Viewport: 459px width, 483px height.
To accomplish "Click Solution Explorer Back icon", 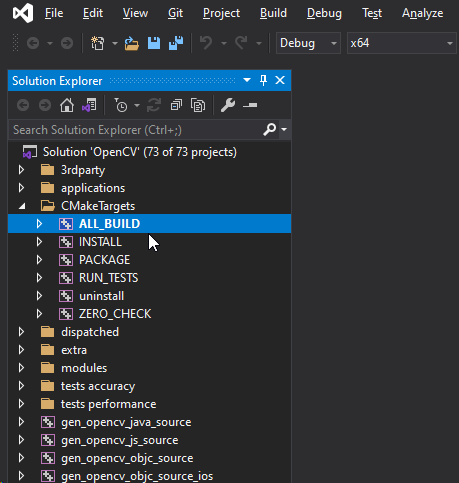I will tap(23, 105).
